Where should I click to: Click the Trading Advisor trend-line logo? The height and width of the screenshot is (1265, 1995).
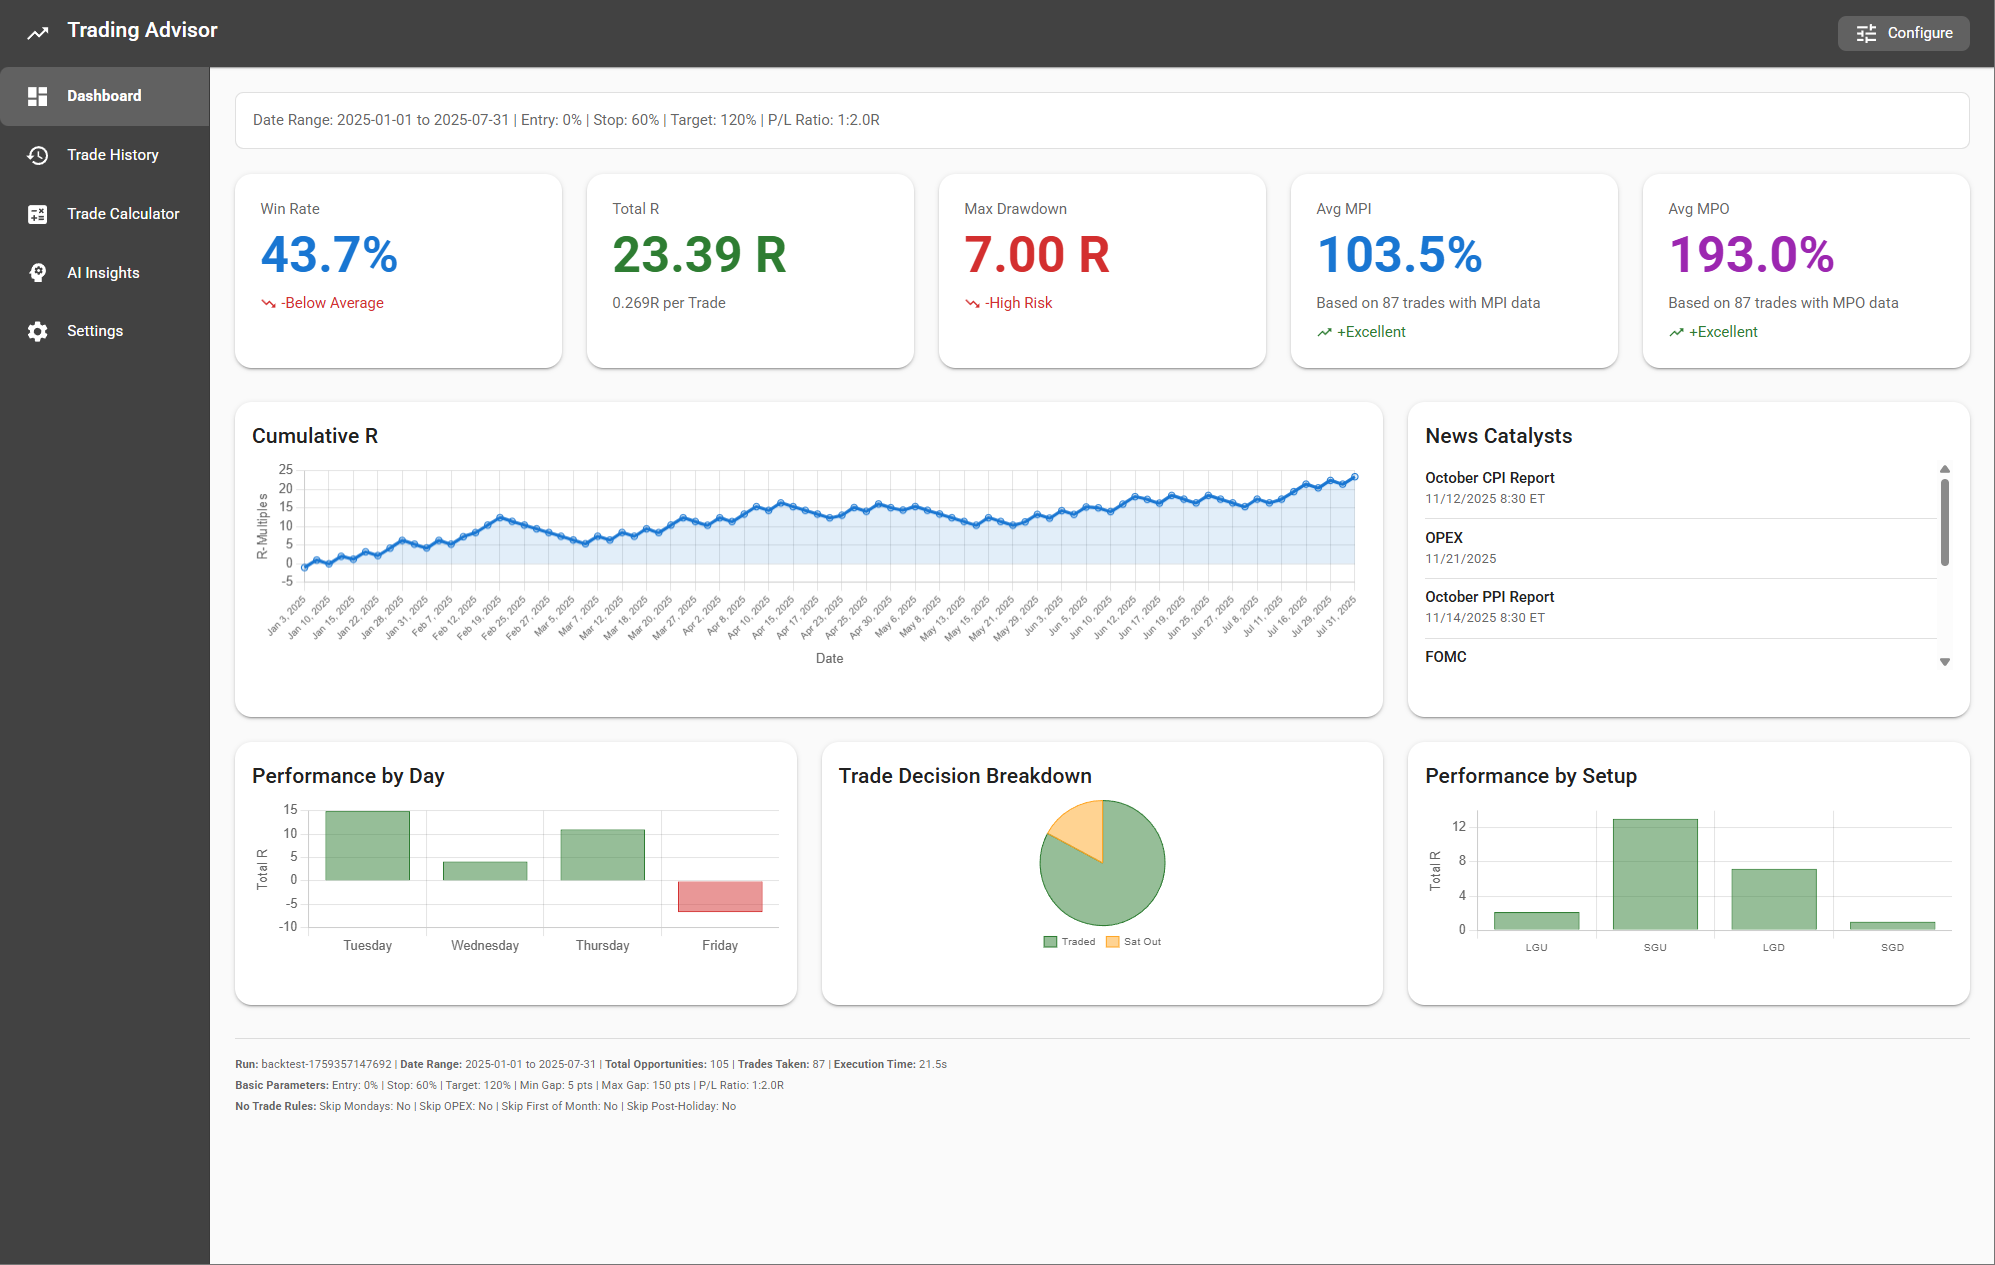pyautogui.click(x=36, y=30)
